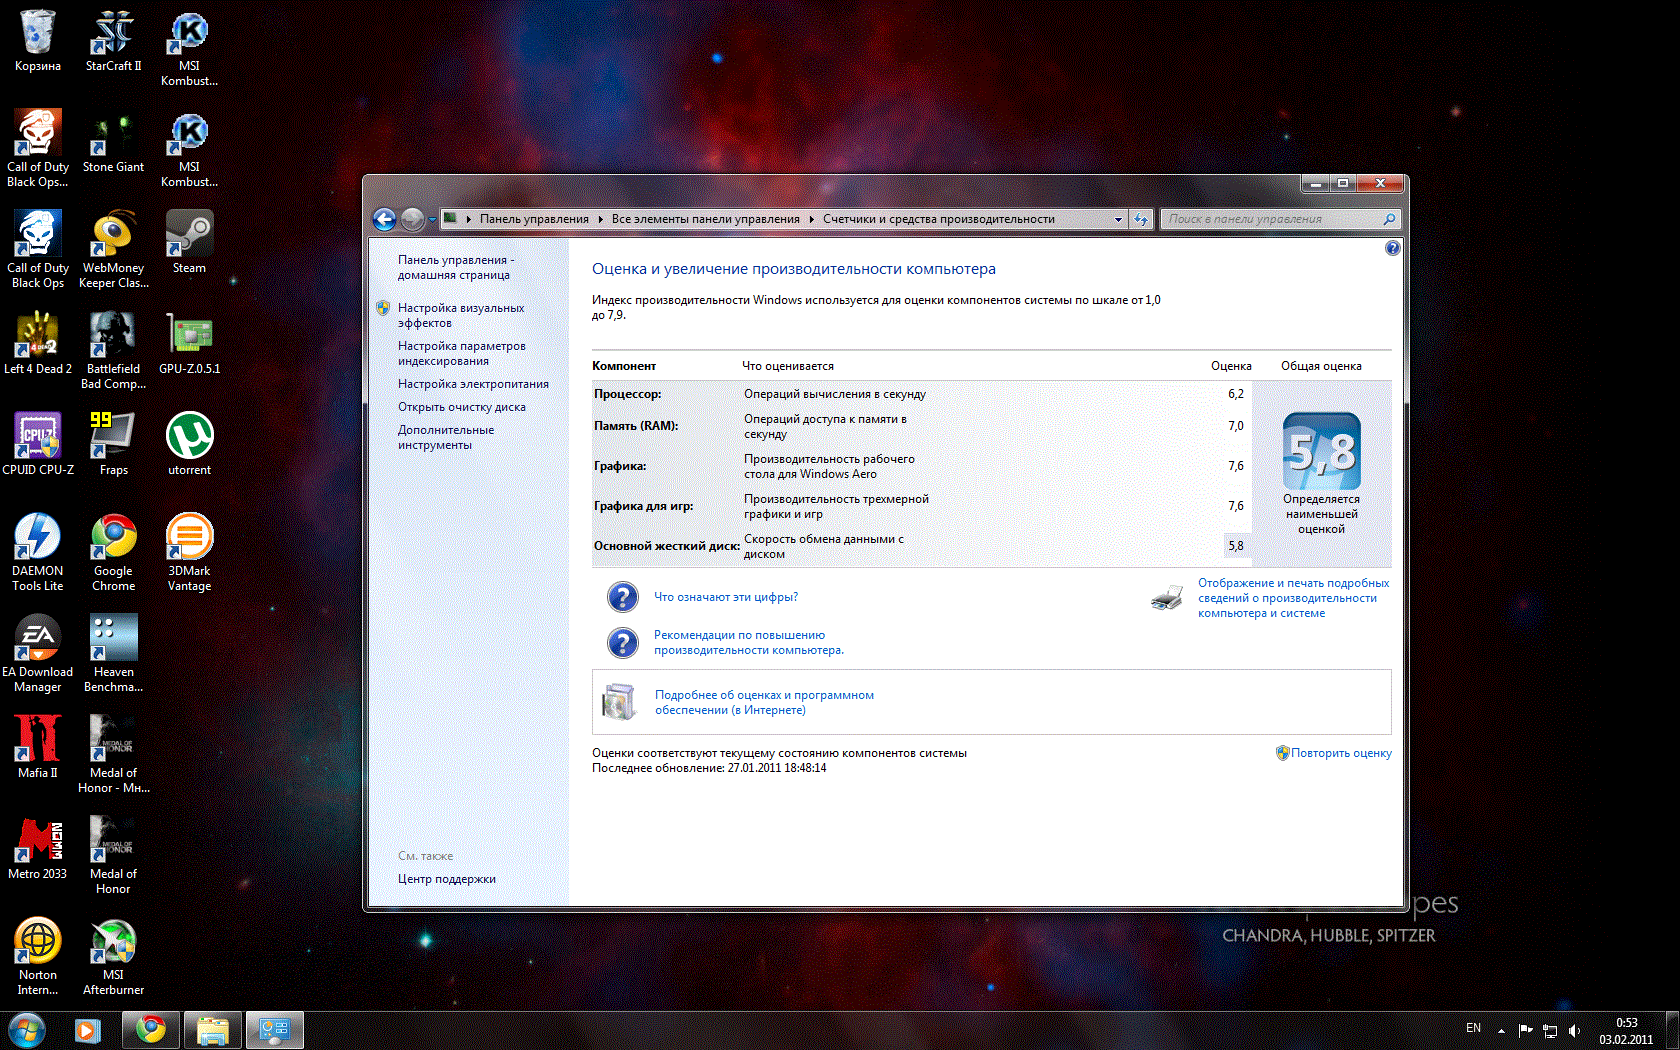Click Все элементы панели управления breadcrumb
1680x1050 pixels.
pyautogui.click(x=705, y=219)
